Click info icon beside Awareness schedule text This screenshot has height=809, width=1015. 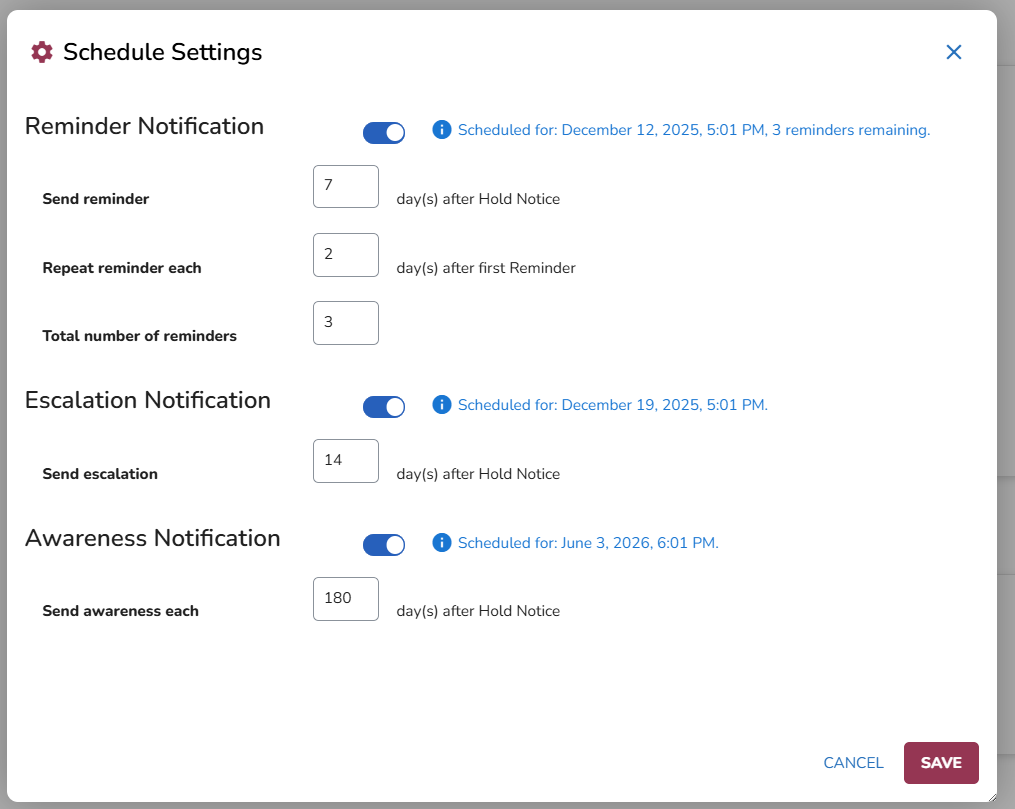[442, 542]
